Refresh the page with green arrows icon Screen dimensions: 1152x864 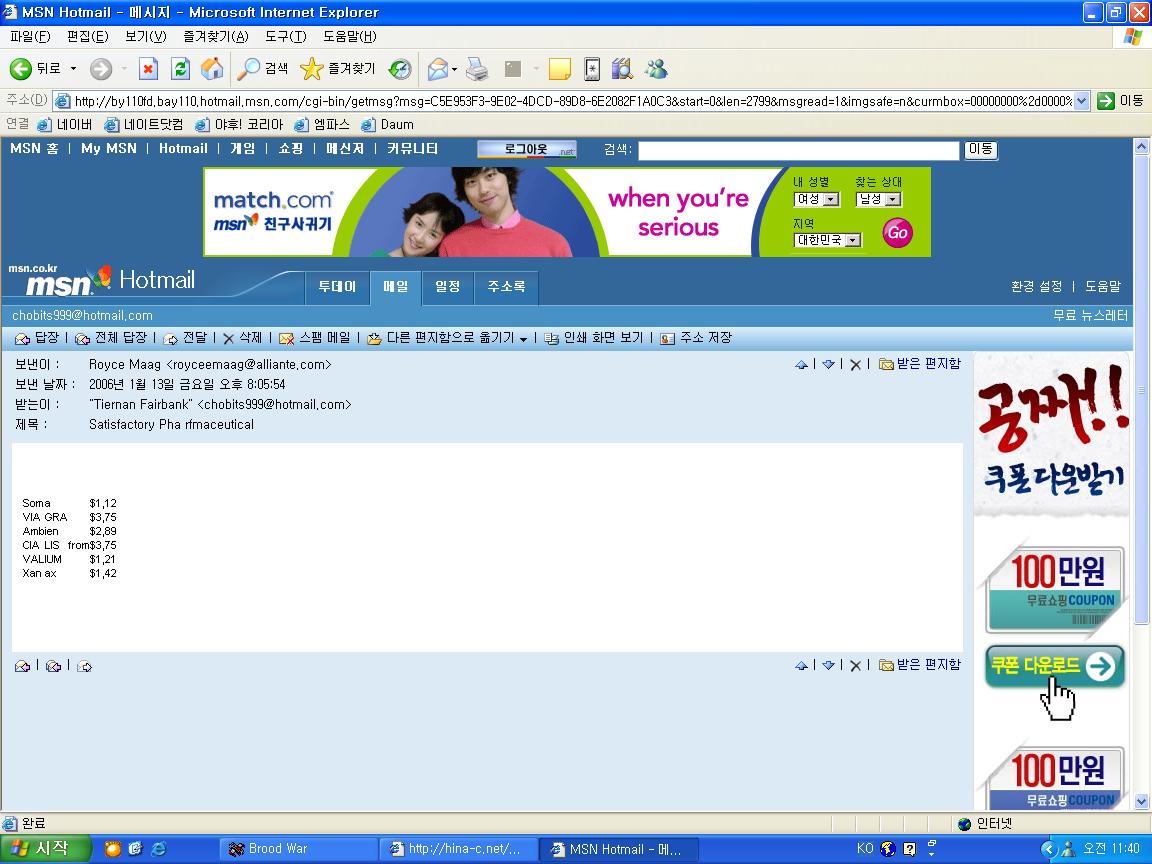(181, 69)
